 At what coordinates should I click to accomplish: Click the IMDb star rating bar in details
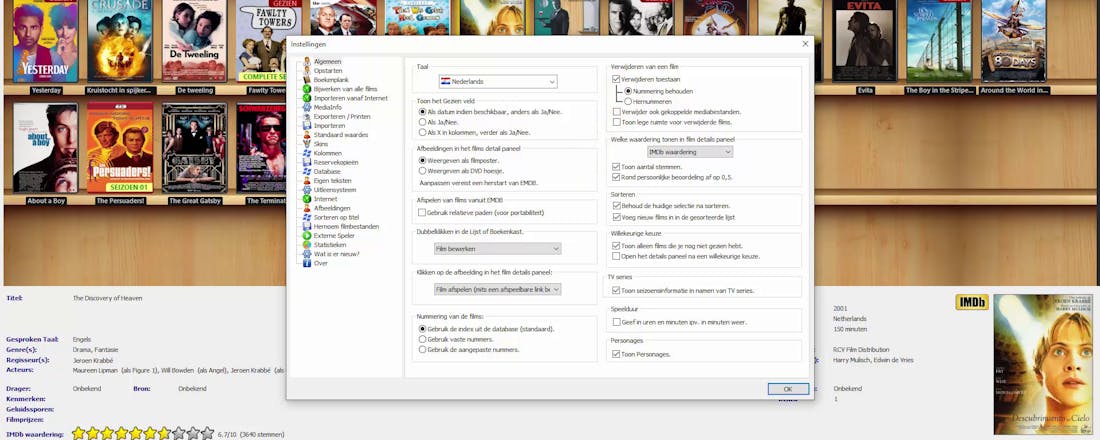143,434
